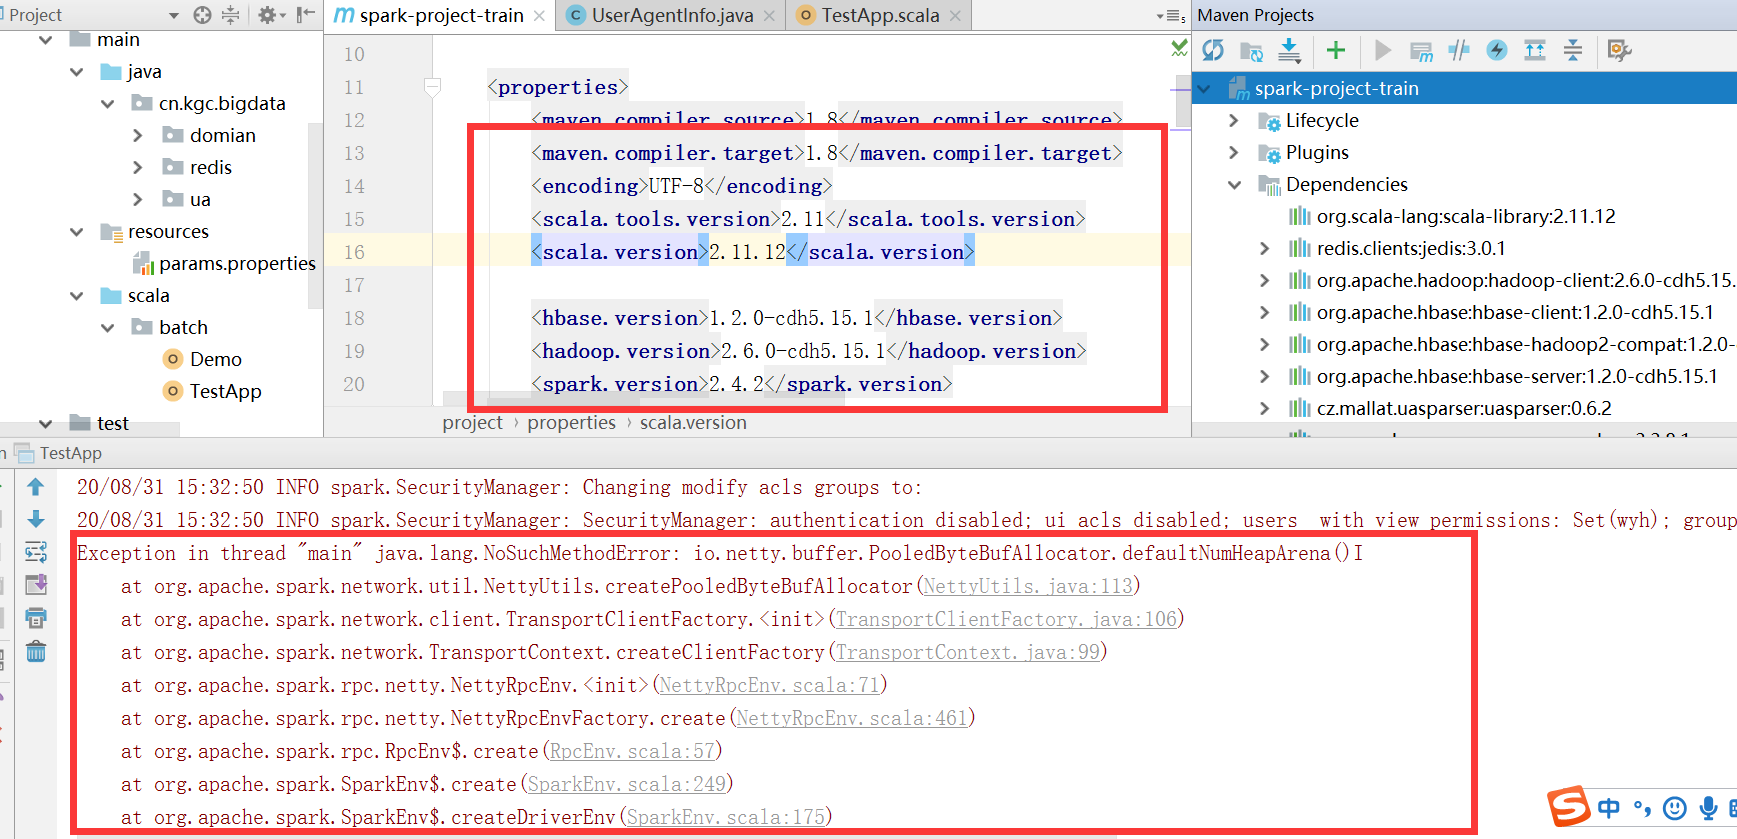
Task: Open NettyUtils.java:113 link
Action: point(1028,586)
